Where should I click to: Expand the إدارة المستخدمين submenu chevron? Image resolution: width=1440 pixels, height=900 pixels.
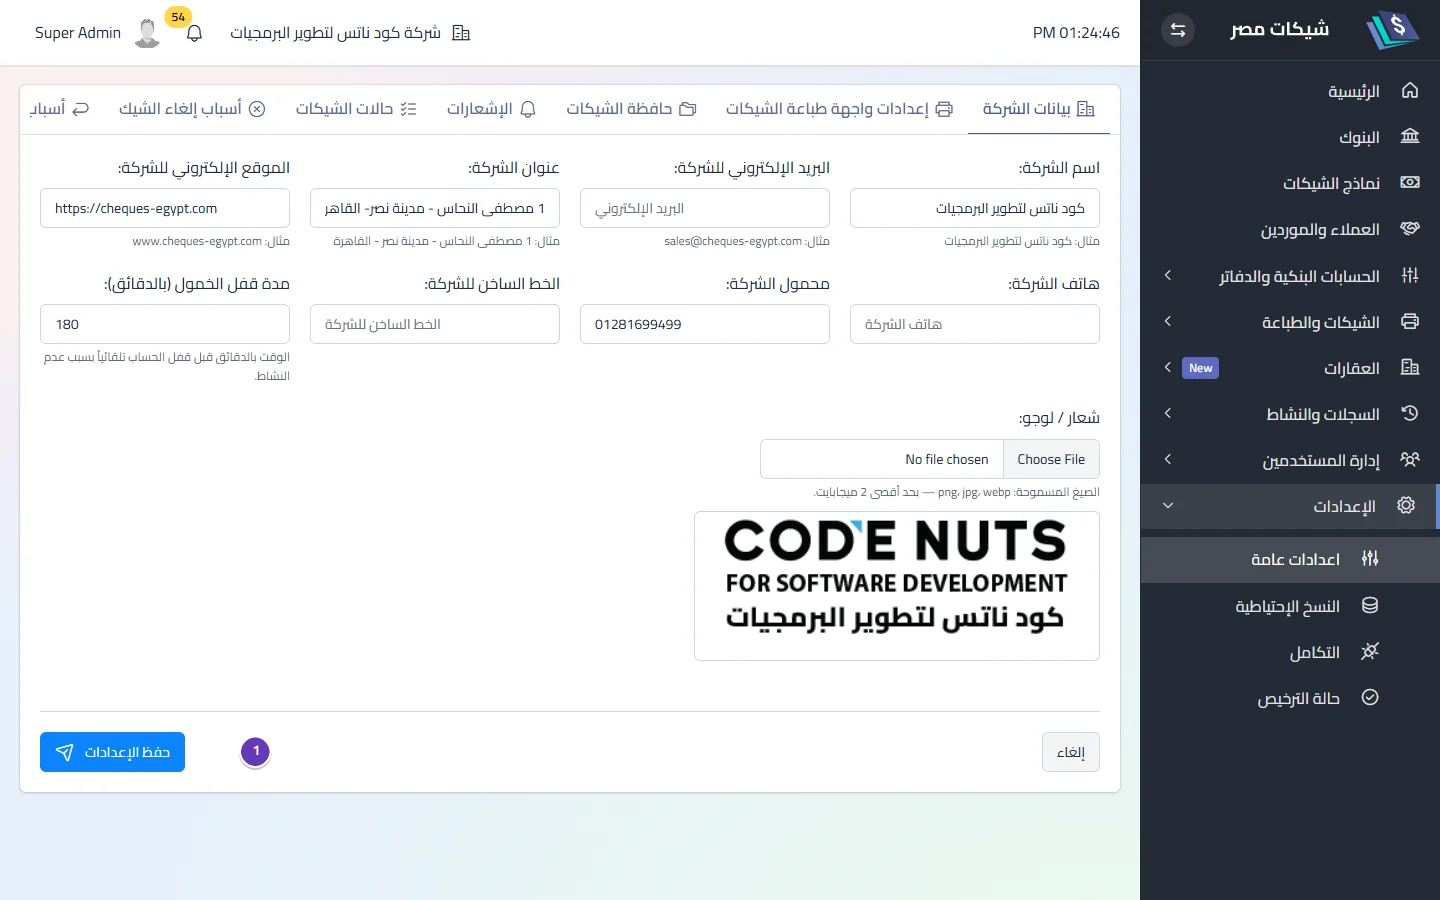[x=1167, y=459]
